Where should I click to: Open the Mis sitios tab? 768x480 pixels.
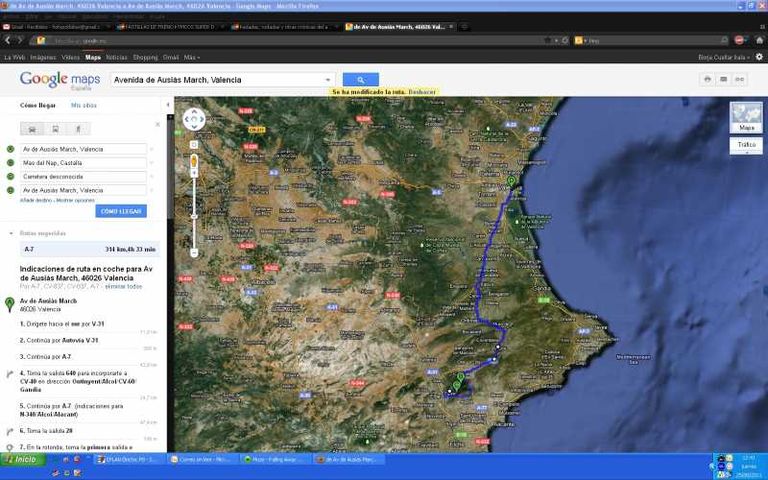83,105
